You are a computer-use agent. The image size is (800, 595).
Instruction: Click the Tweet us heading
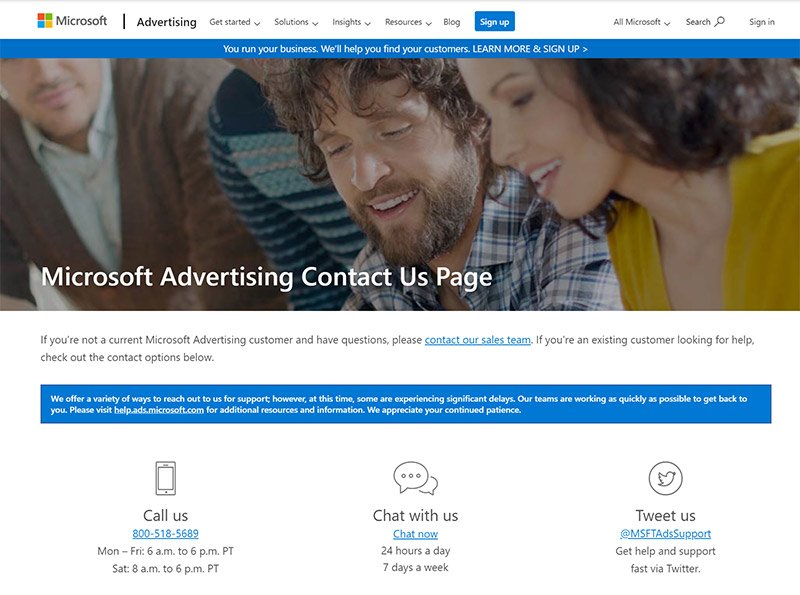[665, 515]
